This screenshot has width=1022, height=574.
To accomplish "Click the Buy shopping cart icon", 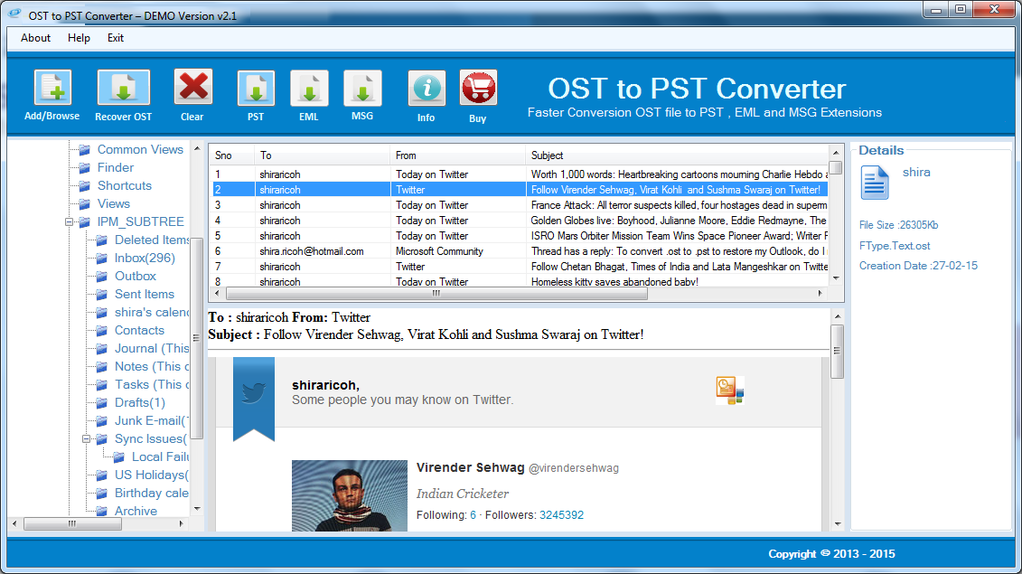I will 478,88.
